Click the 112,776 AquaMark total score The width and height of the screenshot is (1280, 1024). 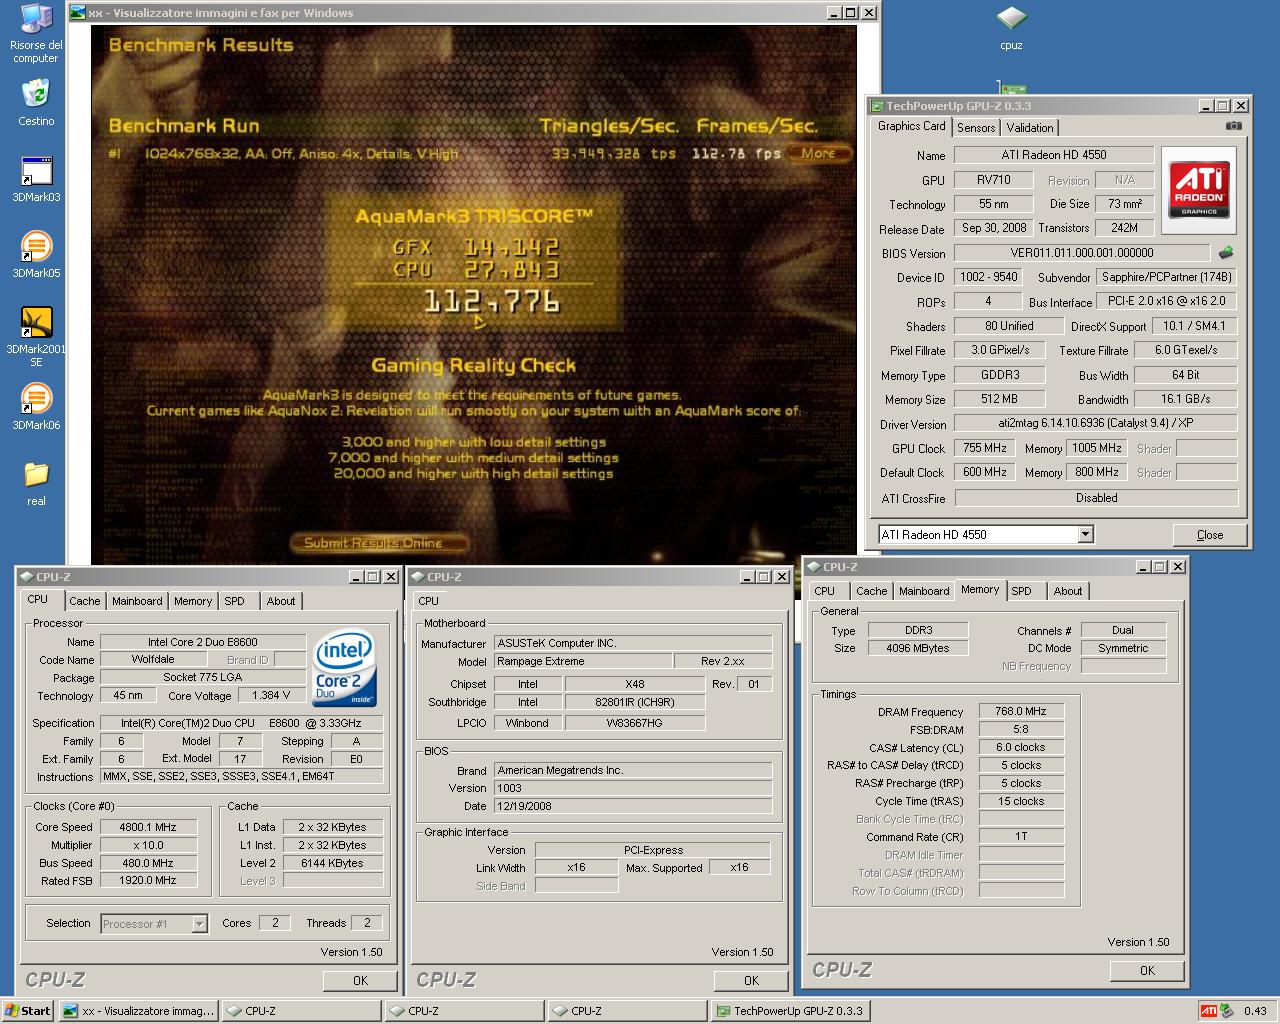tap(491, 301)
